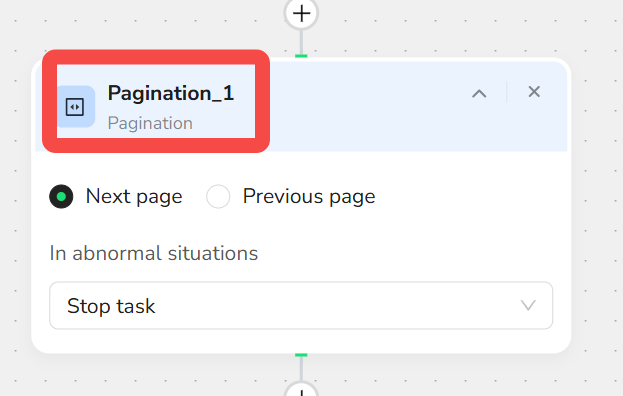The image size is (623, 396).
Task: Click the green connector at the node top
Action: (x=301, y=56)
